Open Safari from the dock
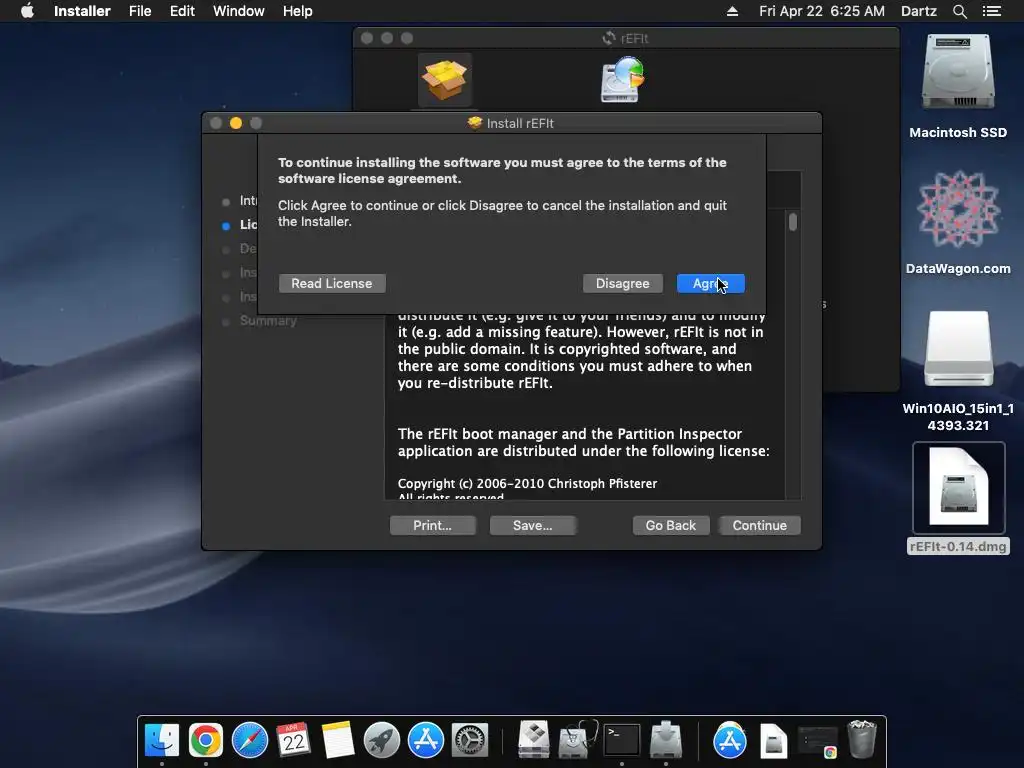 [x=249, y=741]
